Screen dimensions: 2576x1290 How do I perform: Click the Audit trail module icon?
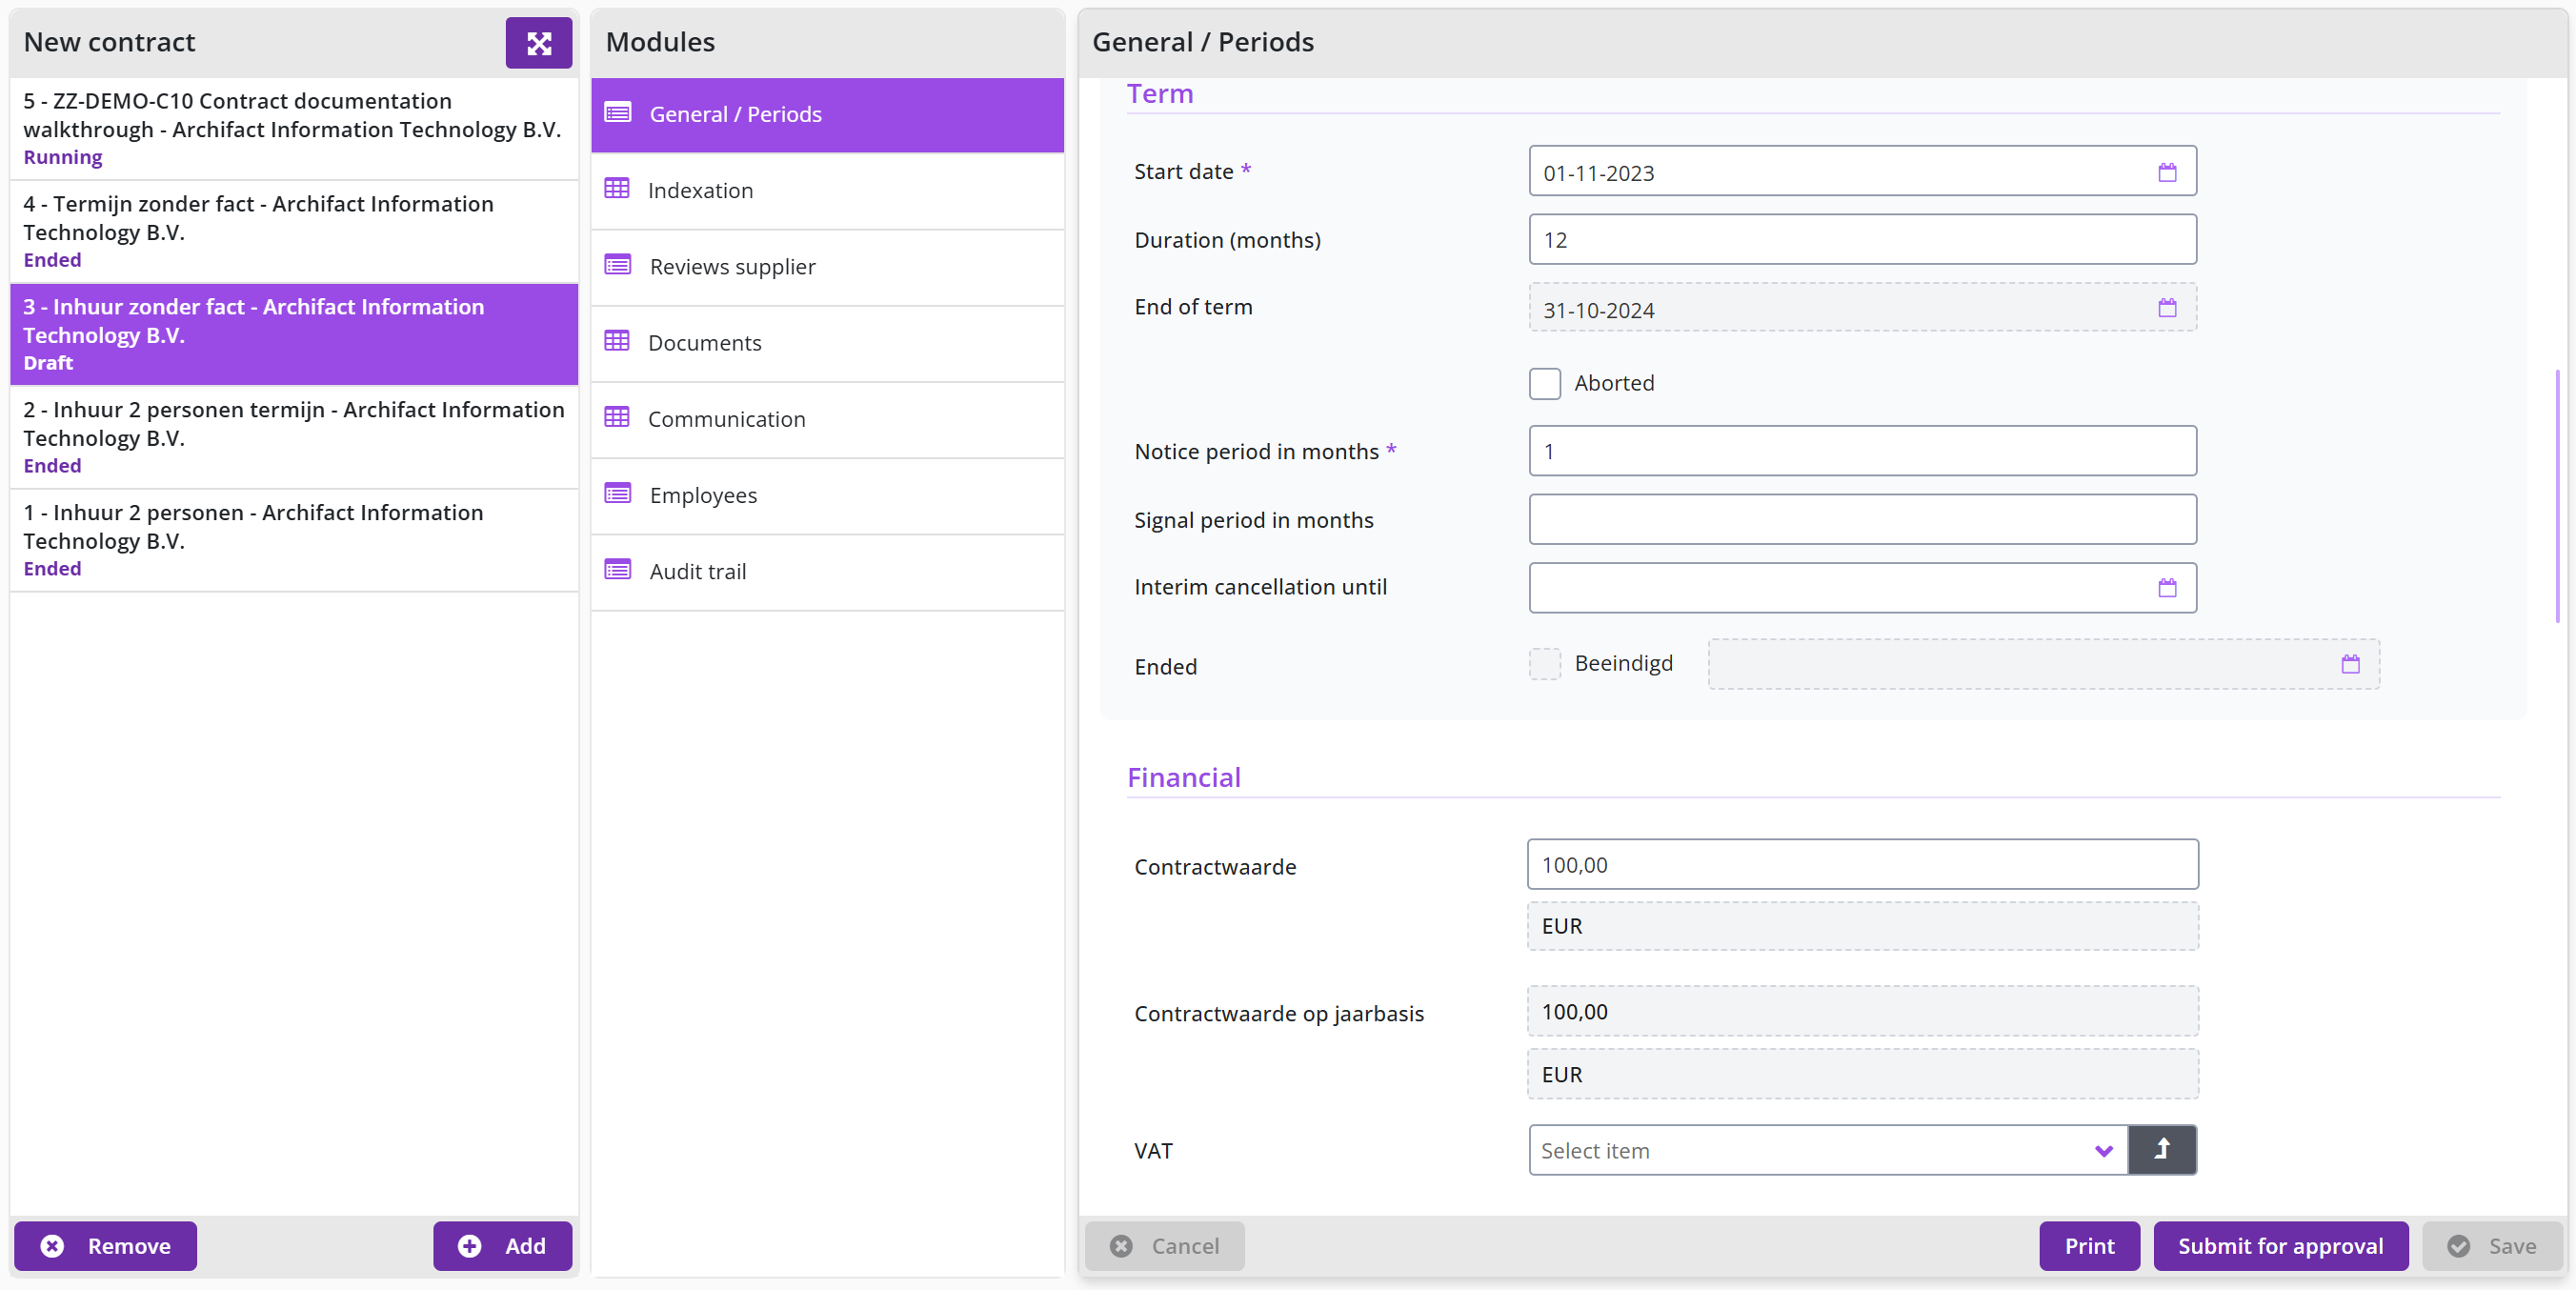point(618,570)
